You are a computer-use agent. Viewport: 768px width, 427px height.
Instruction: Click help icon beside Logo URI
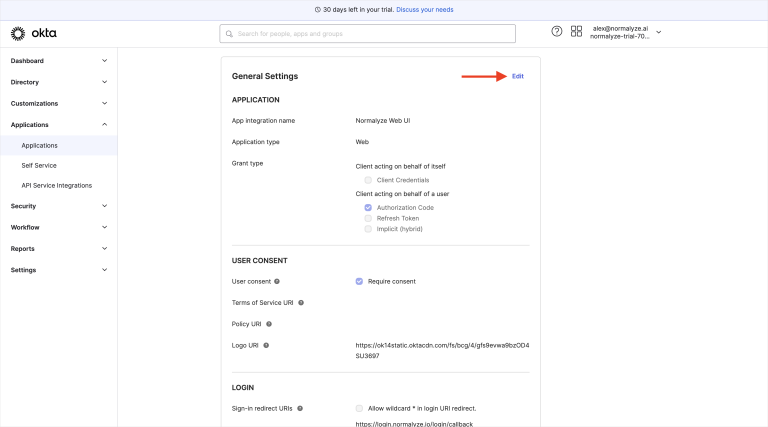(266, 345)
